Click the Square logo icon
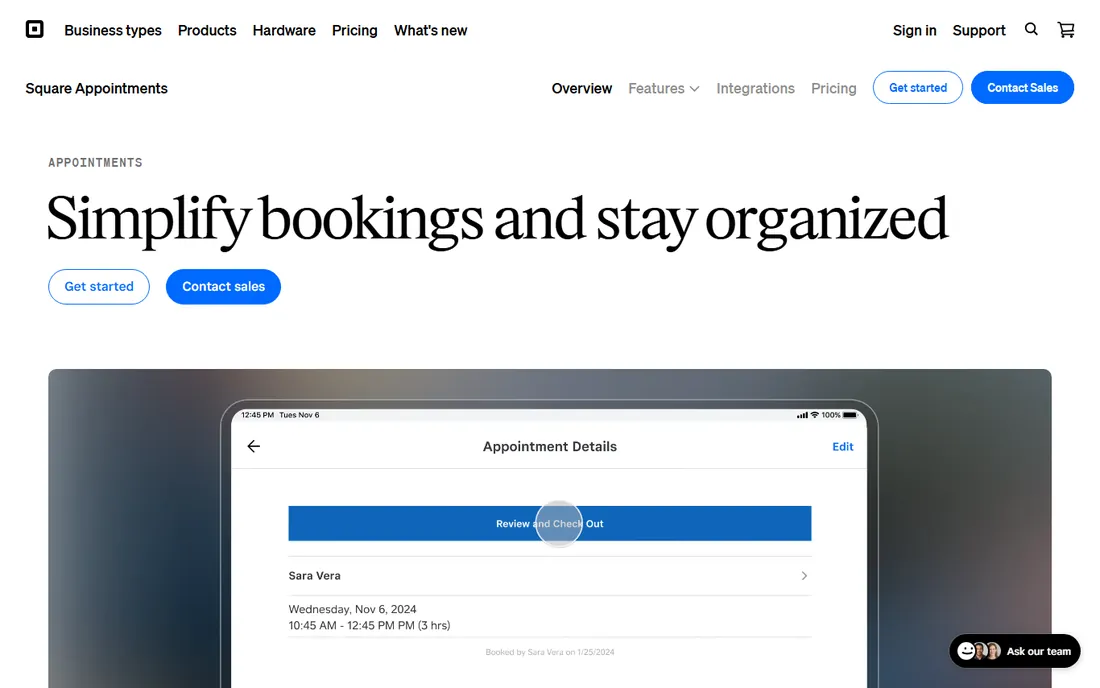Image resolution: width=1100 pixels, height=688 pixels. pos(34,29)
